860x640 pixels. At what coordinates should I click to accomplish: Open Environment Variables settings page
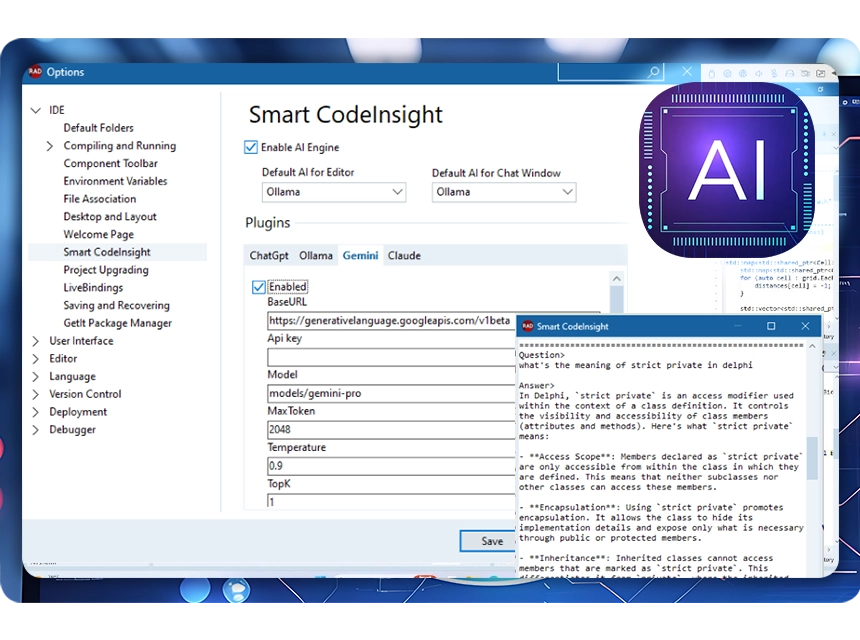coord(115,181)
